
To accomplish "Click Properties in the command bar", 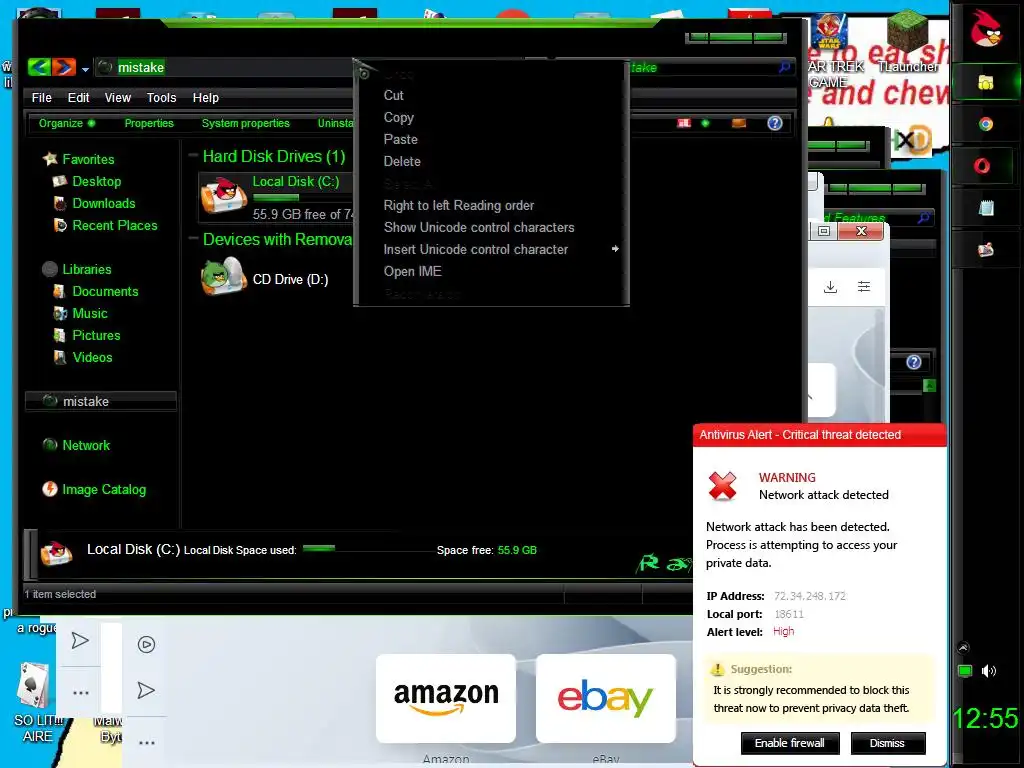I will click(149, 123).
